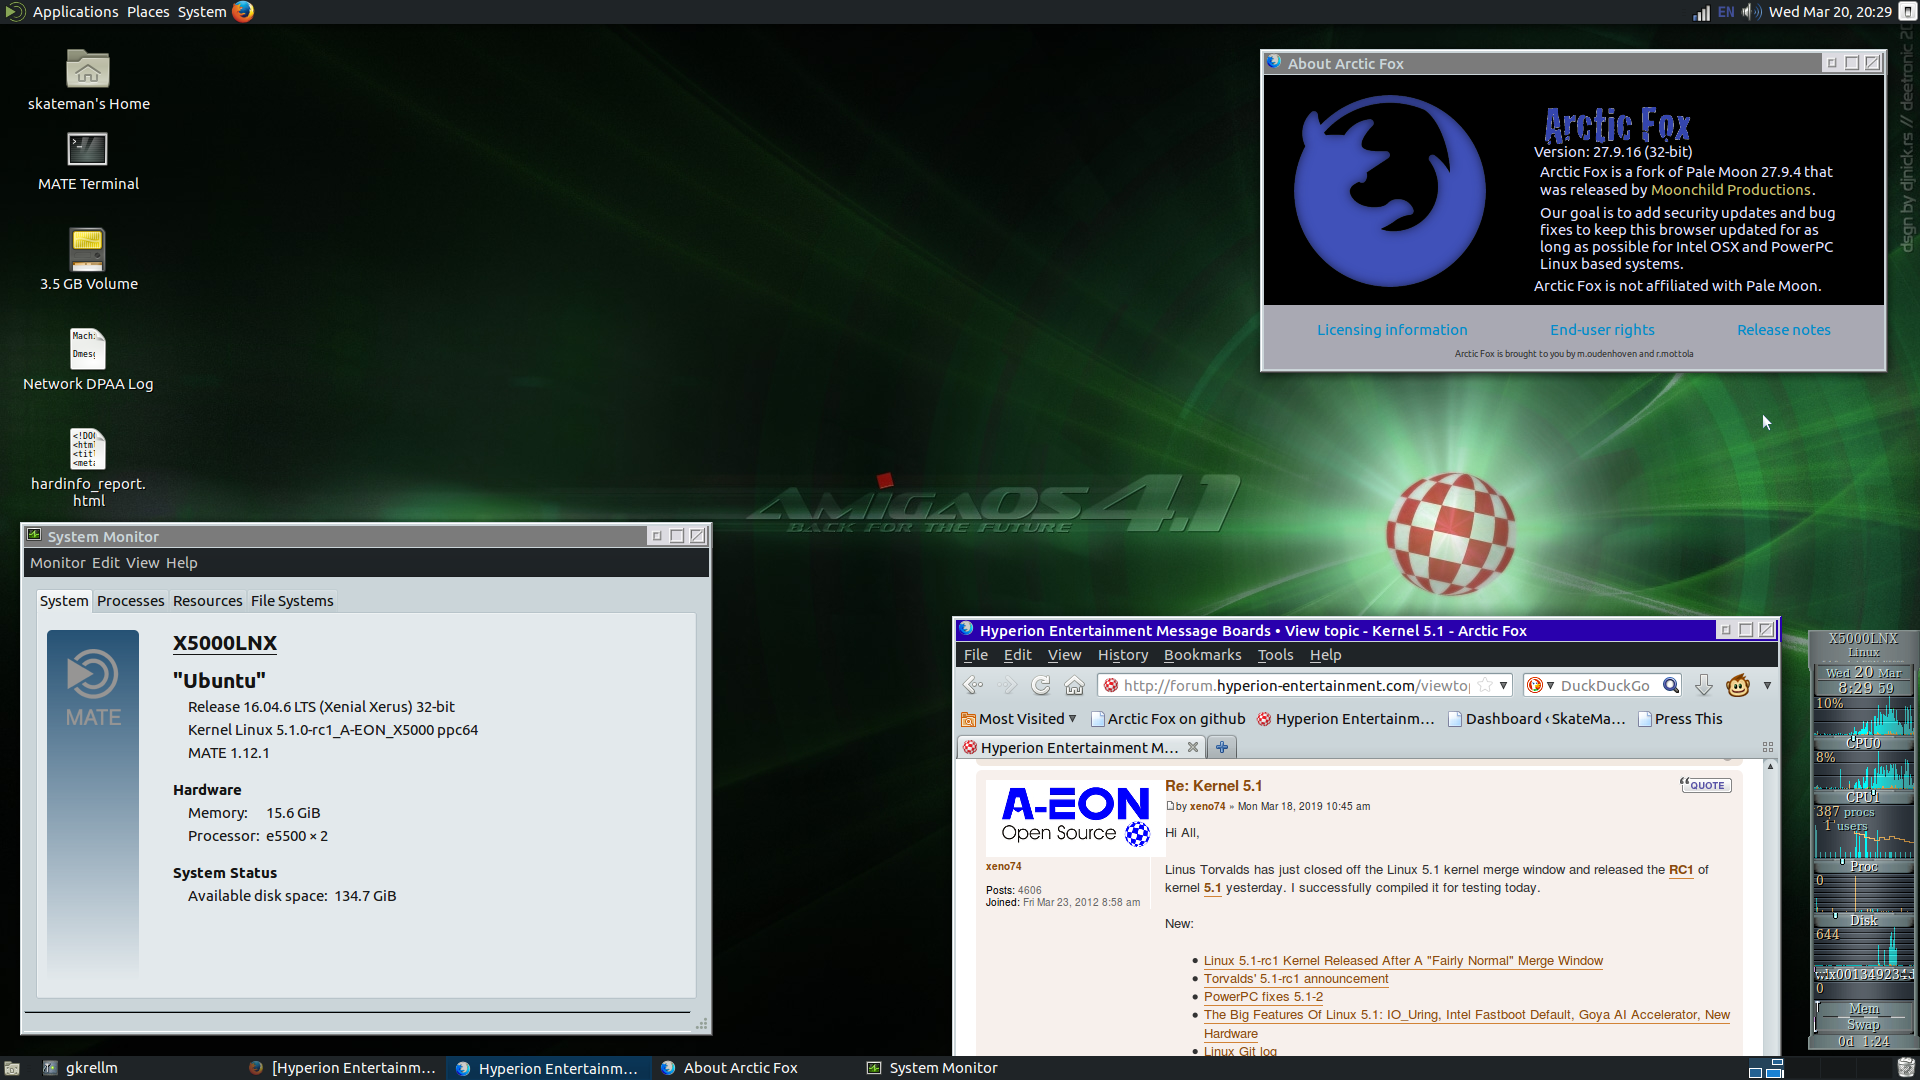Open a new tab with the plus button

tap(1222, 747)
